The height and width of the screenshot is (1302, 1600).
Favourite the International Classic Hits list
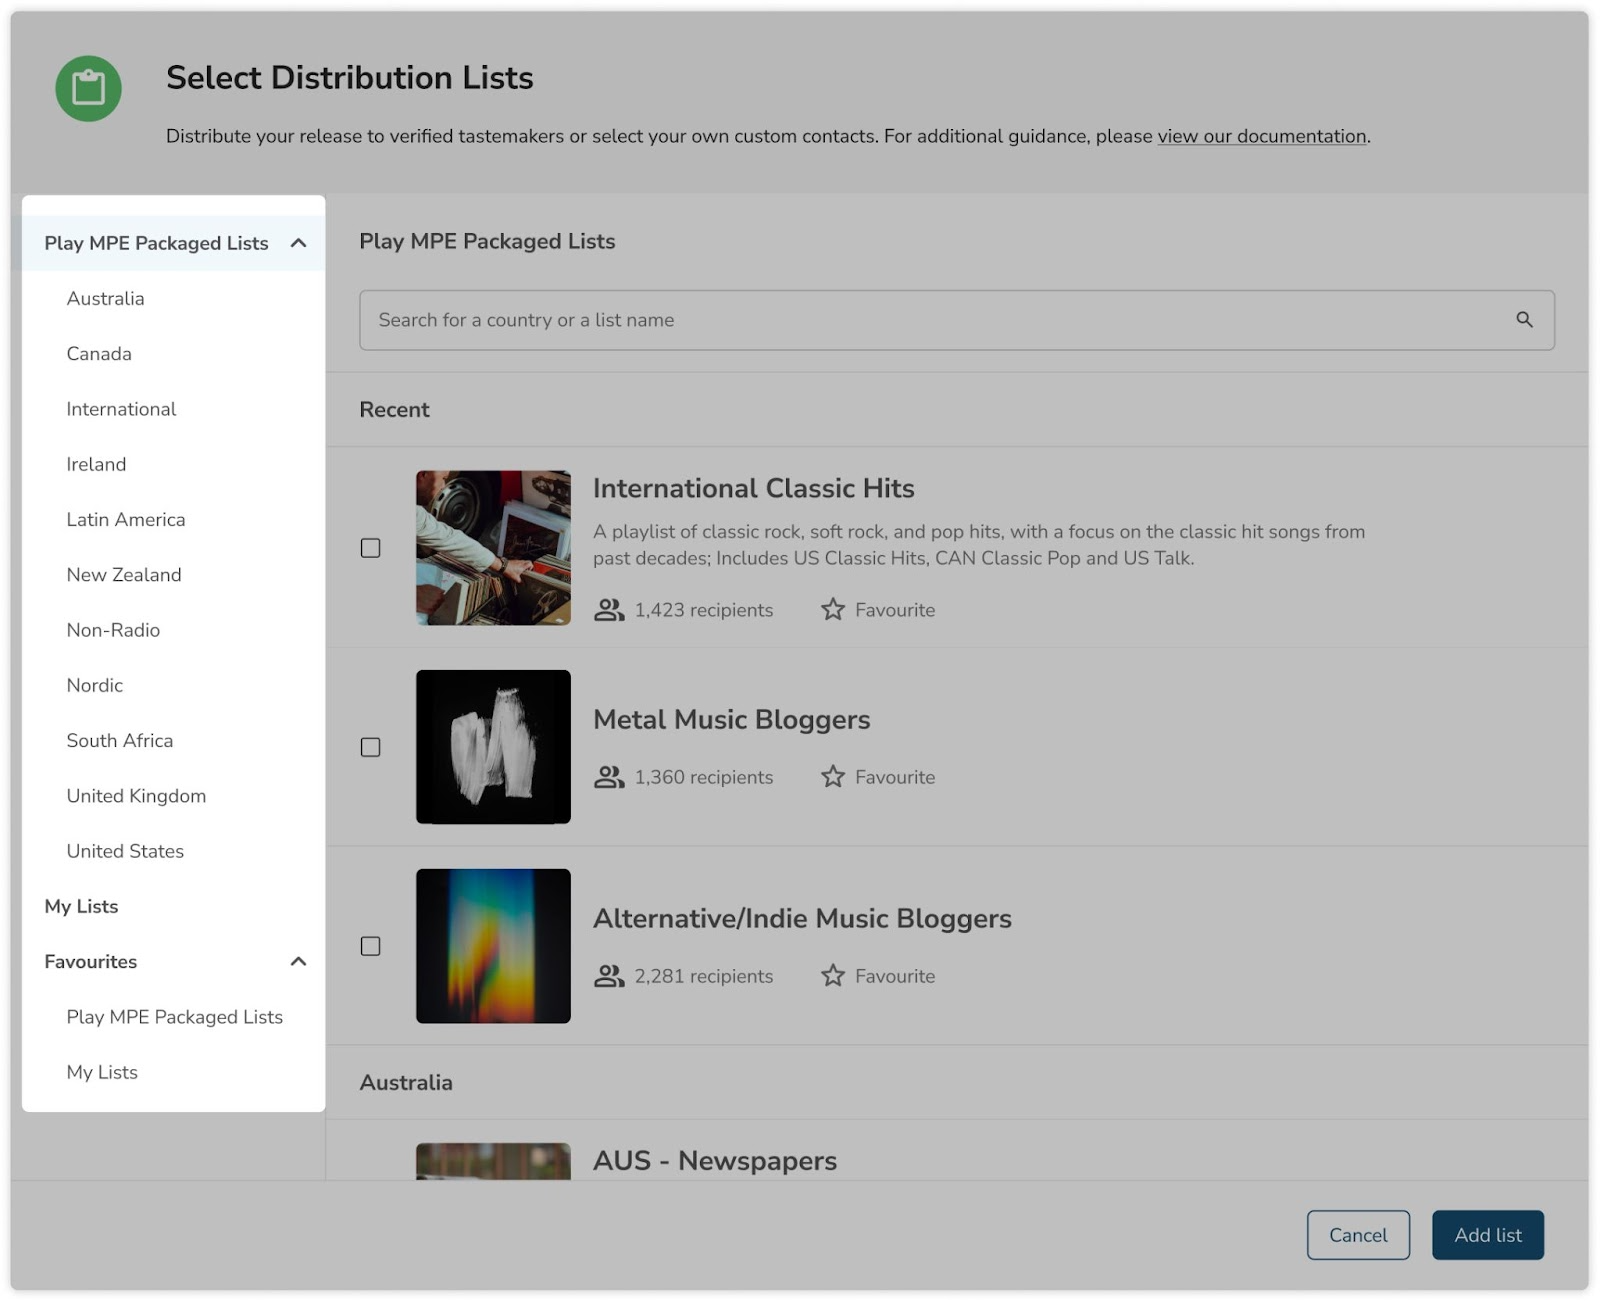click(x=878, y=610)
